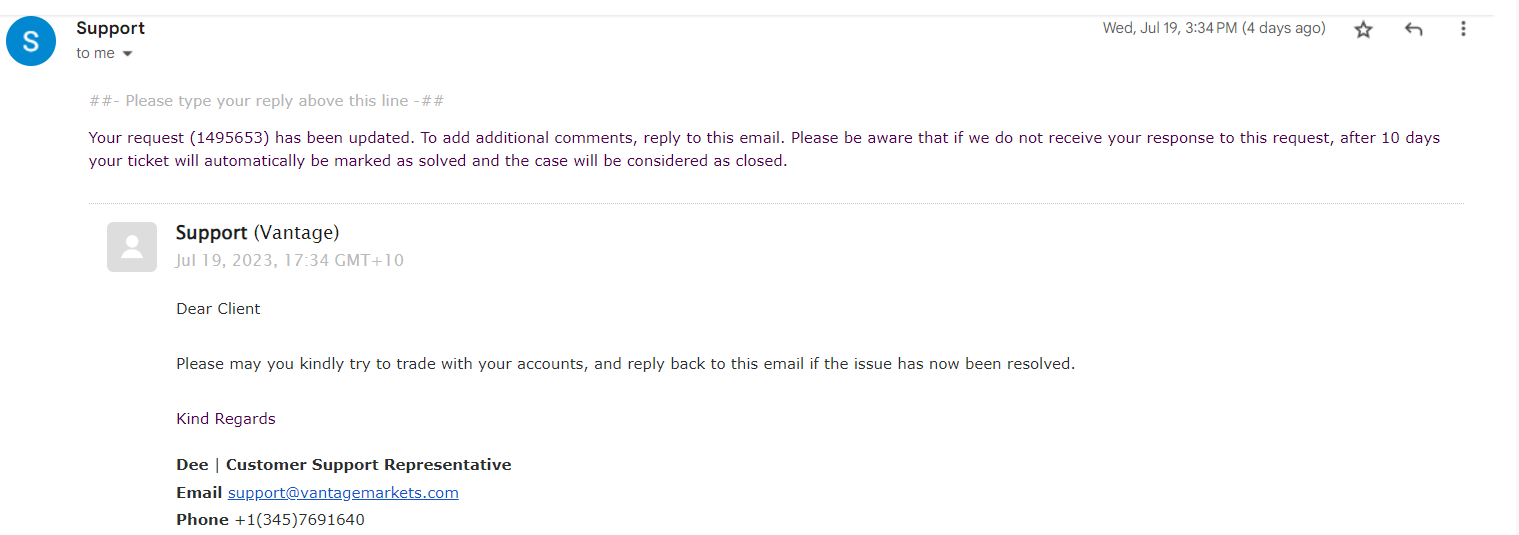Click the "to me" recipient text
1519x535 pixels.
[95, 53]
